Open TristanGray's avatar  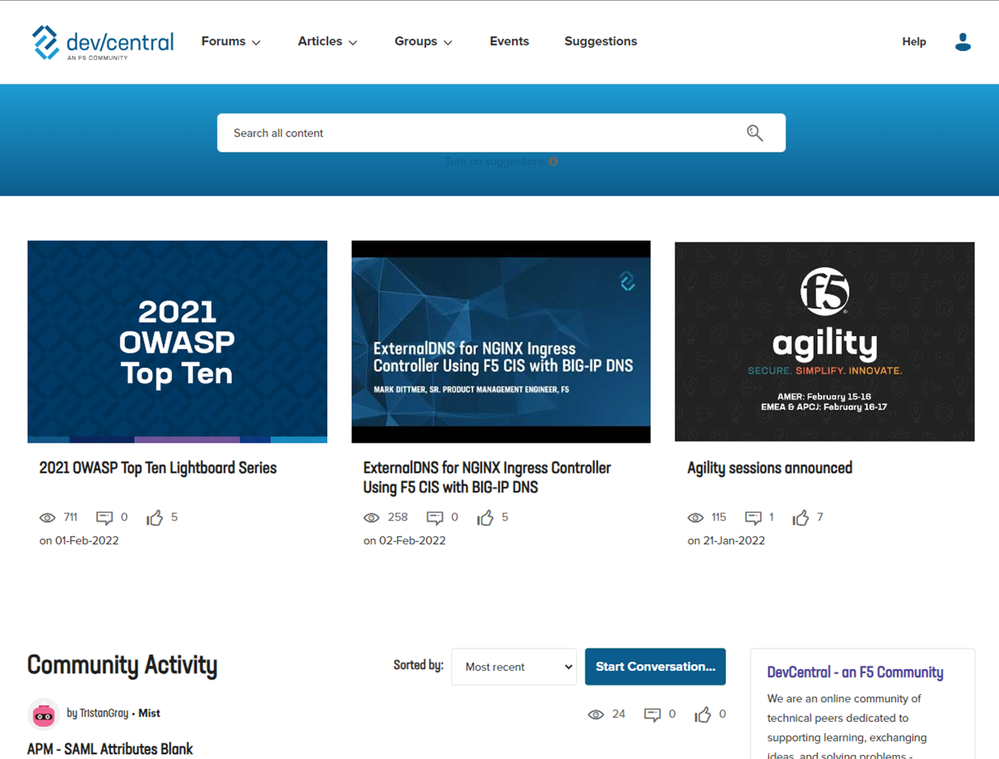pos(43,714)
